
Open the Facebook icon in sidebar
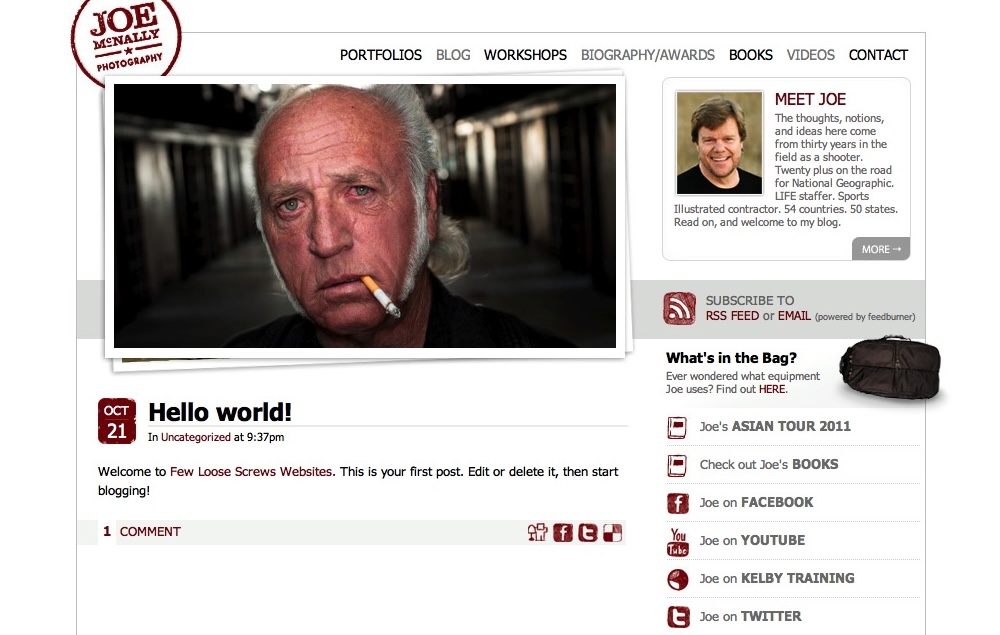[x=677, y=503]
